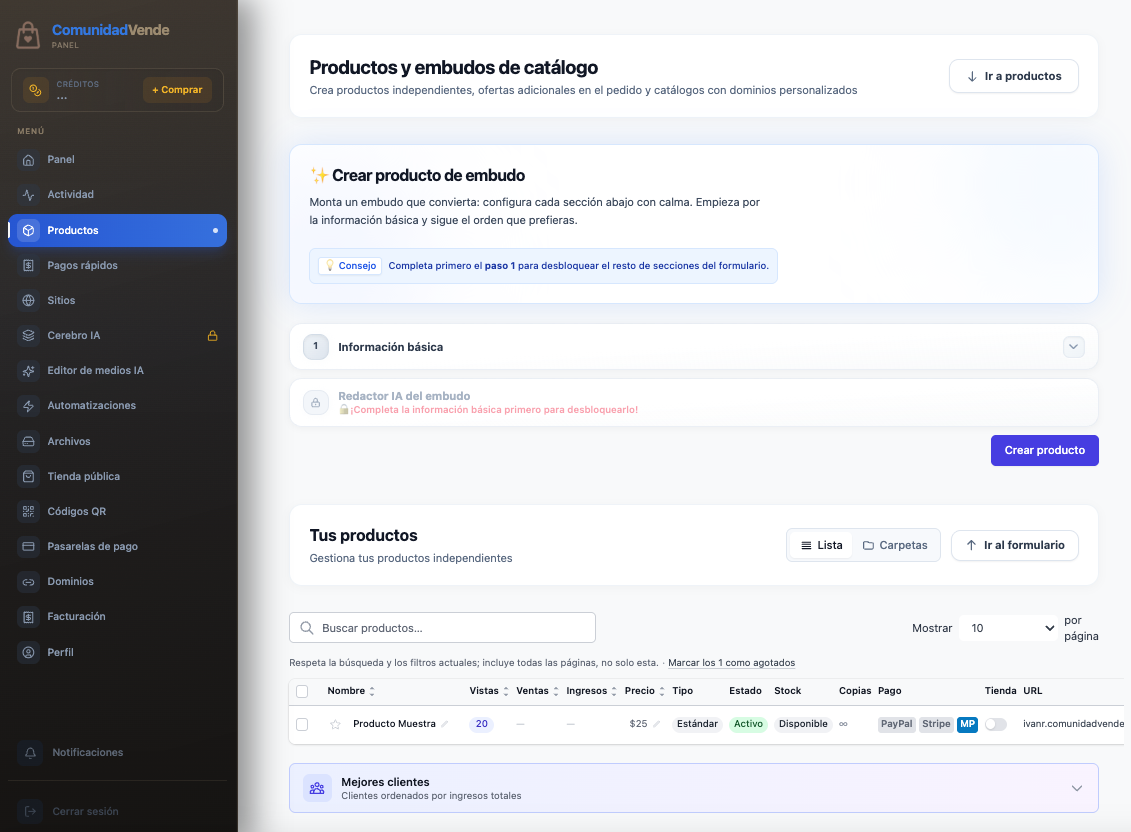Image resolution: width=1131 pixels, height=832 pixels.
Task: Click the ComunidadVende shopping bag logo
Action: 28,35
